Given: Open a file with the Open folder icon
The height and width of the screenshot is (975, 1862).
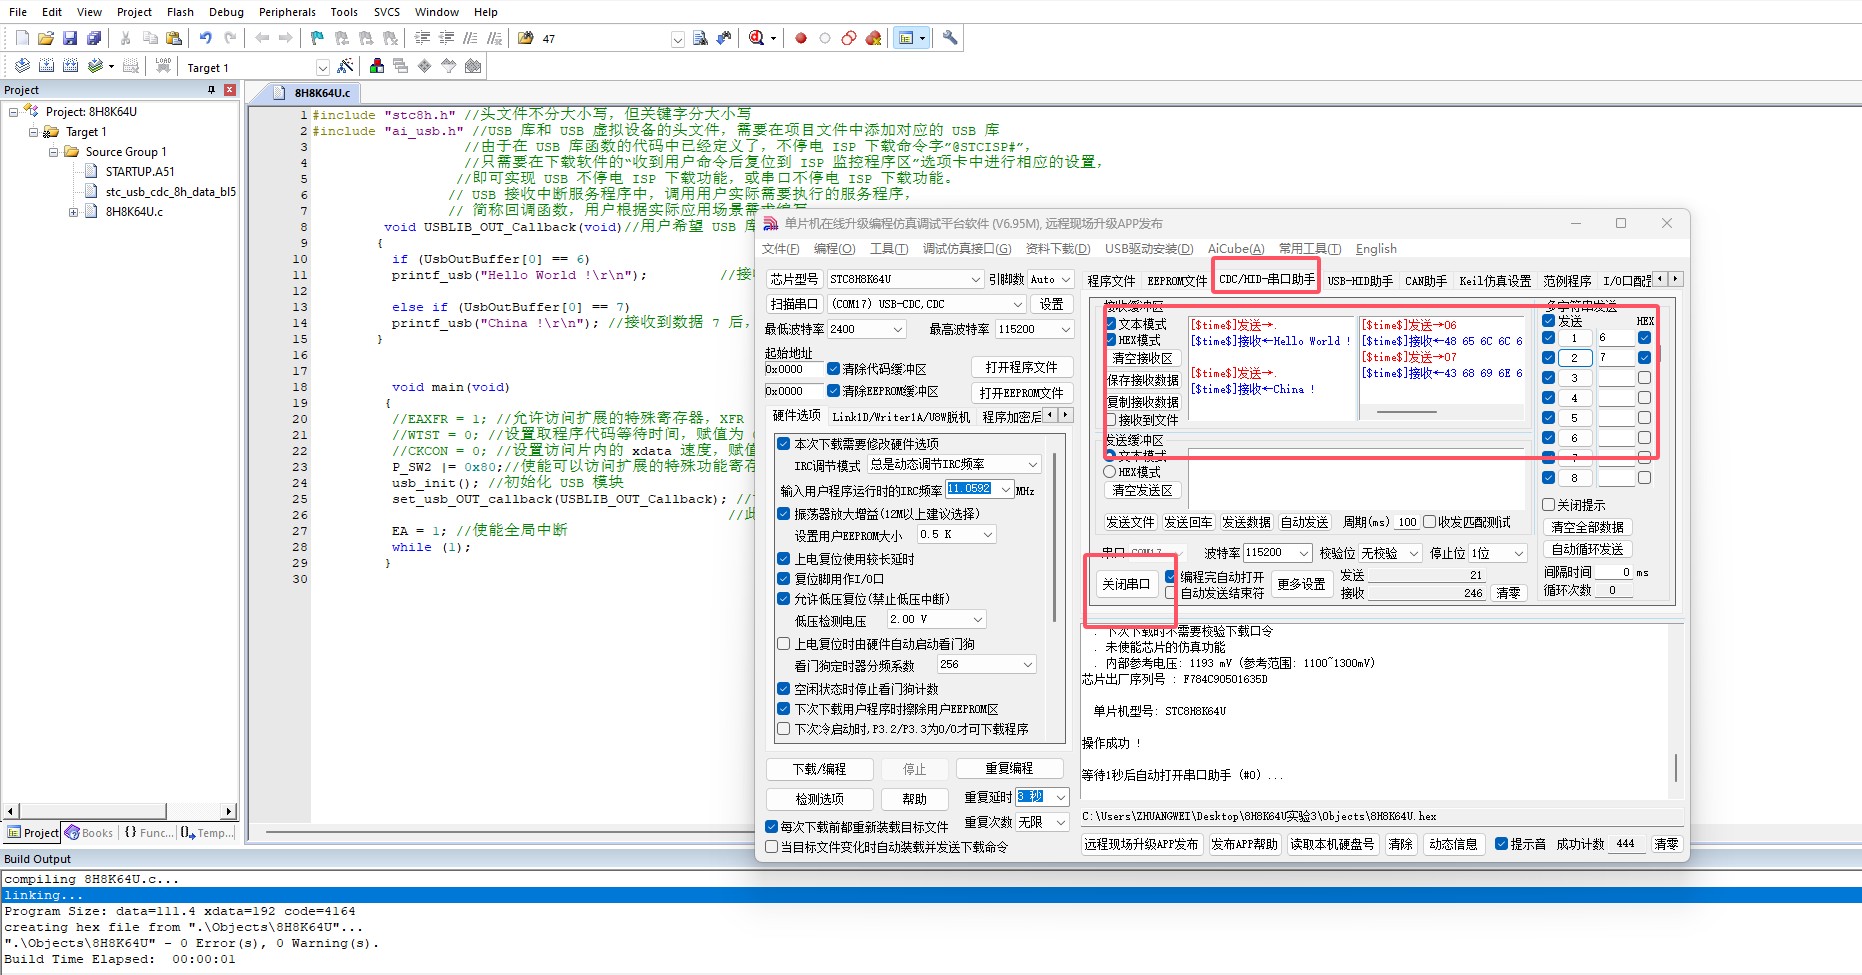Looking at the screenshot, I should (46, 38).
